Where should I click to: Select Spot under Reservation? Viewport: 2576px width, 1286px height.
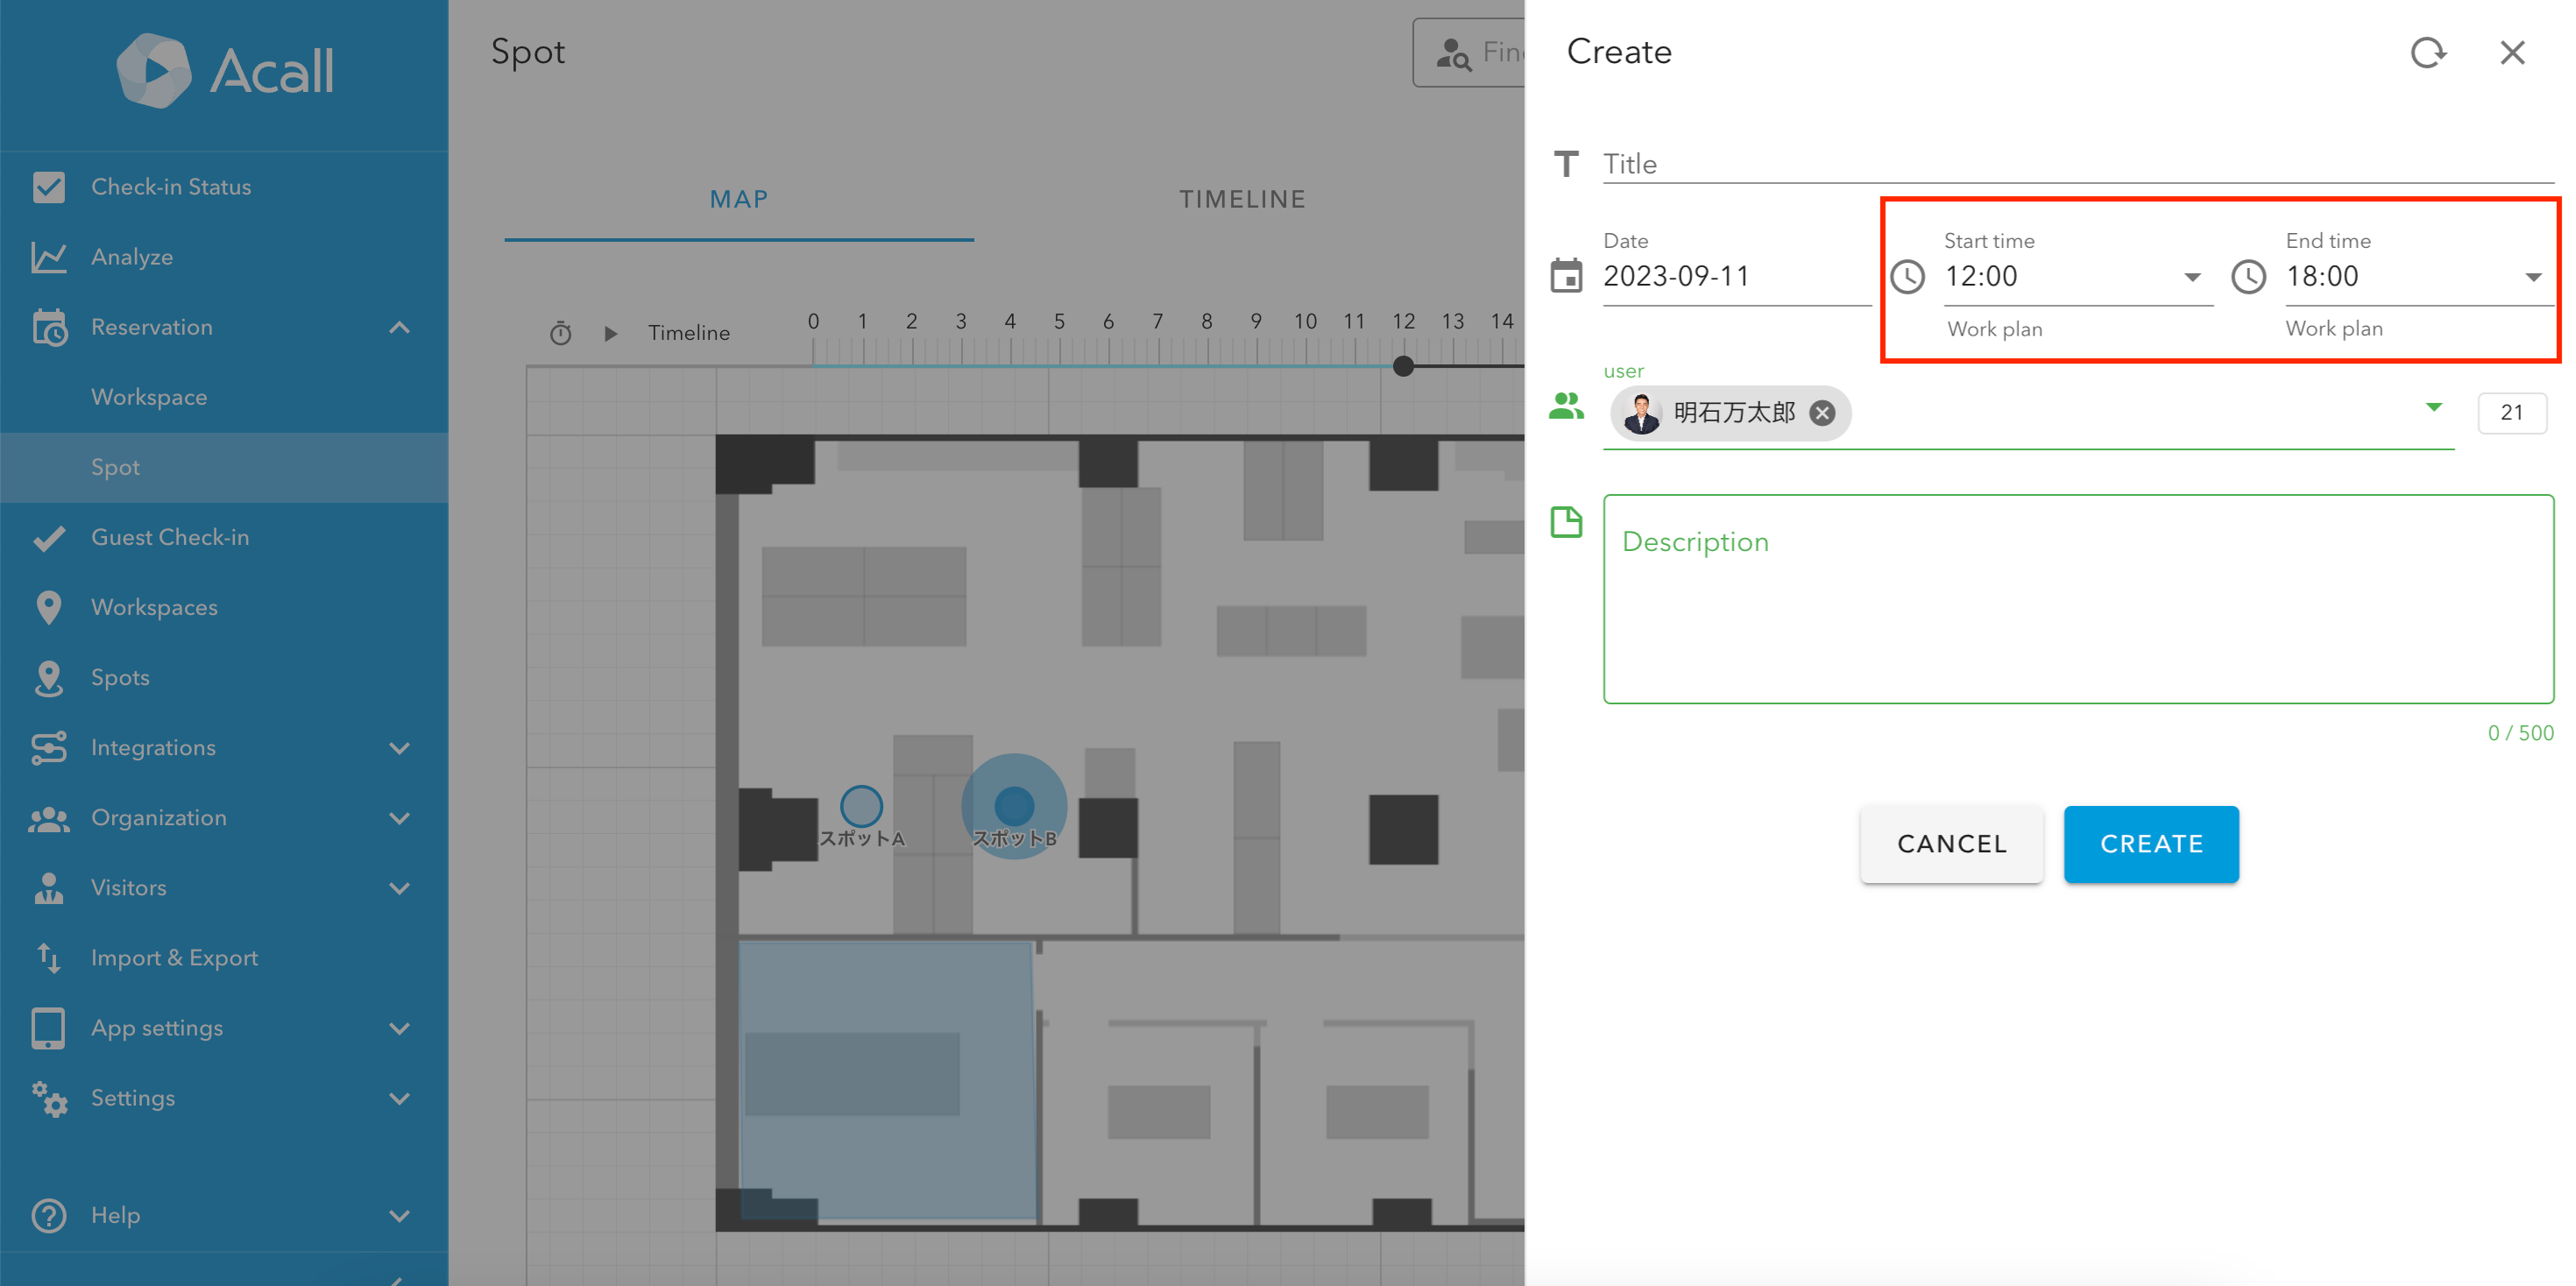(x=224, y=467)
